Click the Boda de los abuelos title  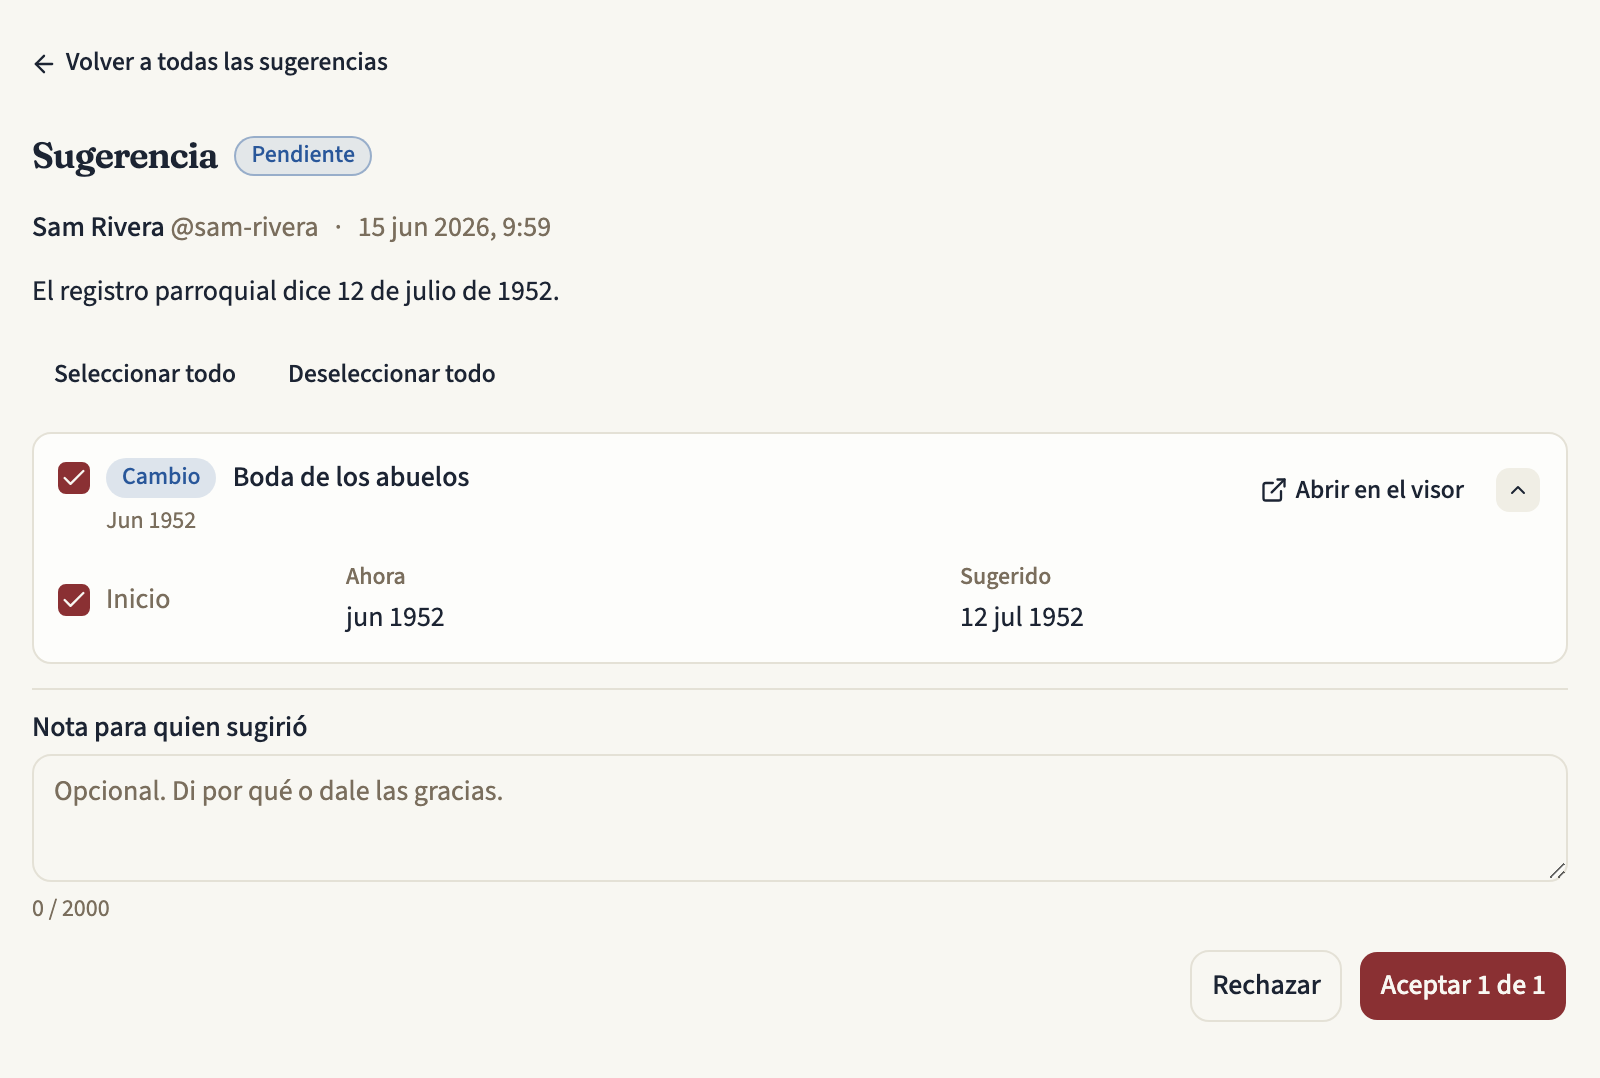(x=351, y=477)
